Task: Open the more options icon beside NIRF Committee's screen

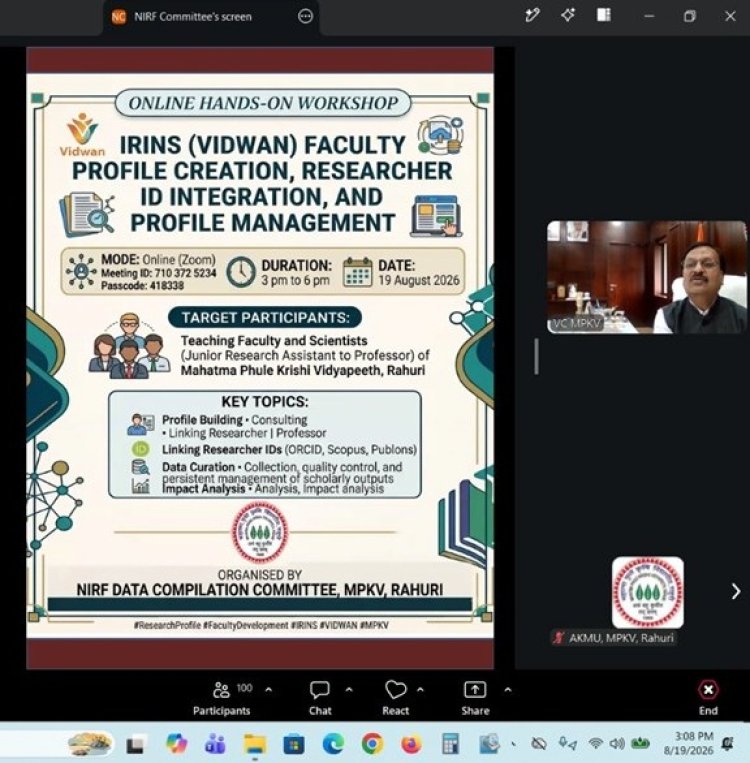Action: tap(305, 16)
